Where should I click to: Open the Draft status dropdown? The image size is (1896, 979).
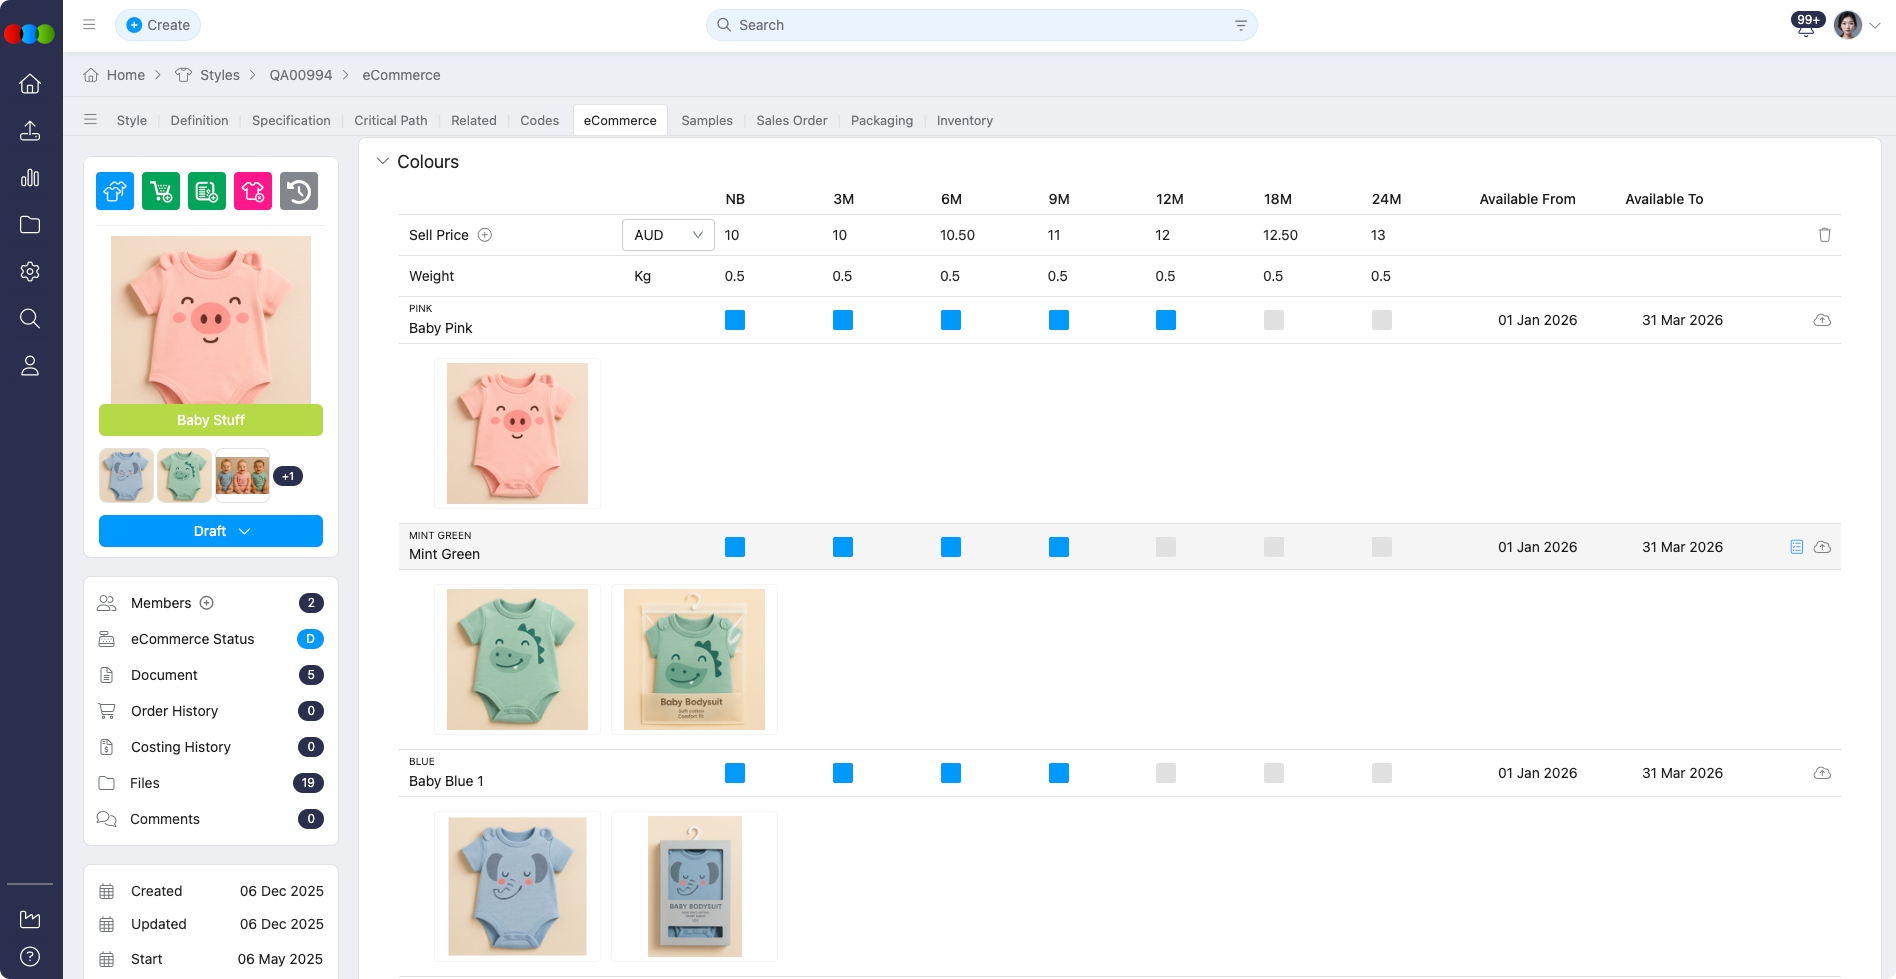pos(210,531)
